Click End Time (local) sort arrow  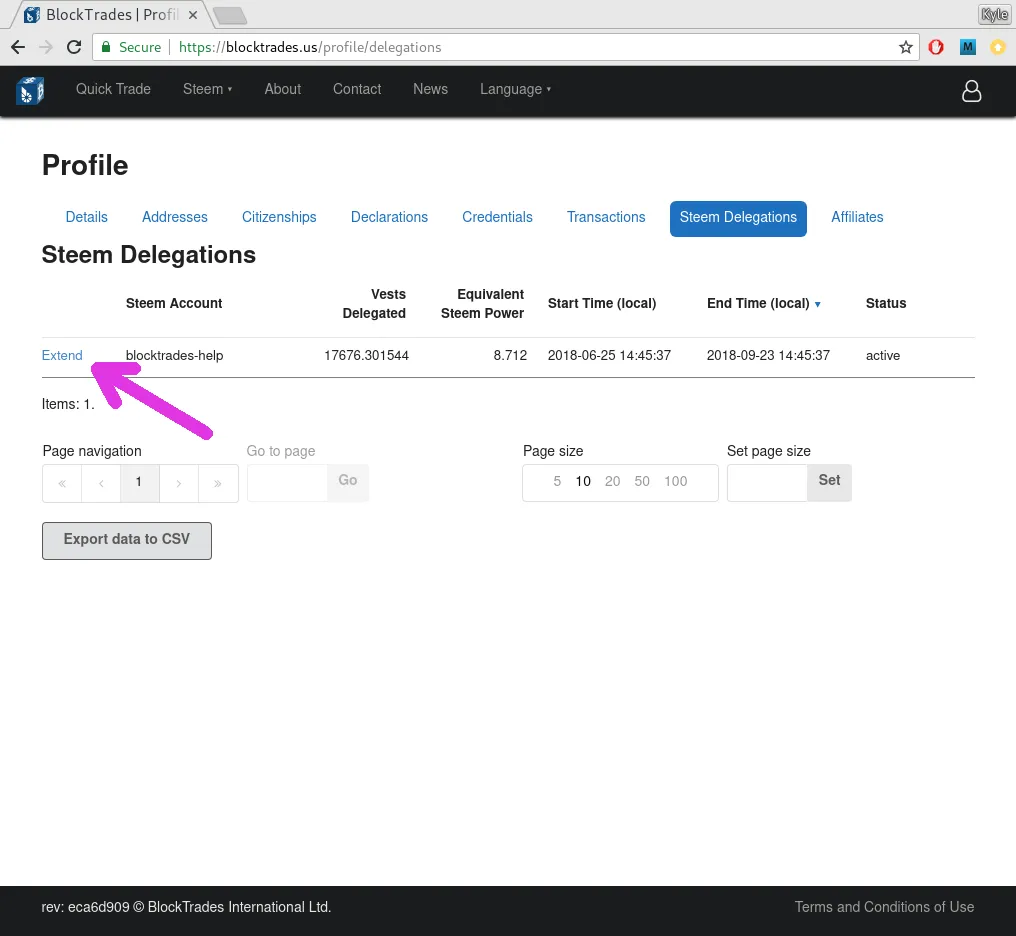click(x=818, y=304)
